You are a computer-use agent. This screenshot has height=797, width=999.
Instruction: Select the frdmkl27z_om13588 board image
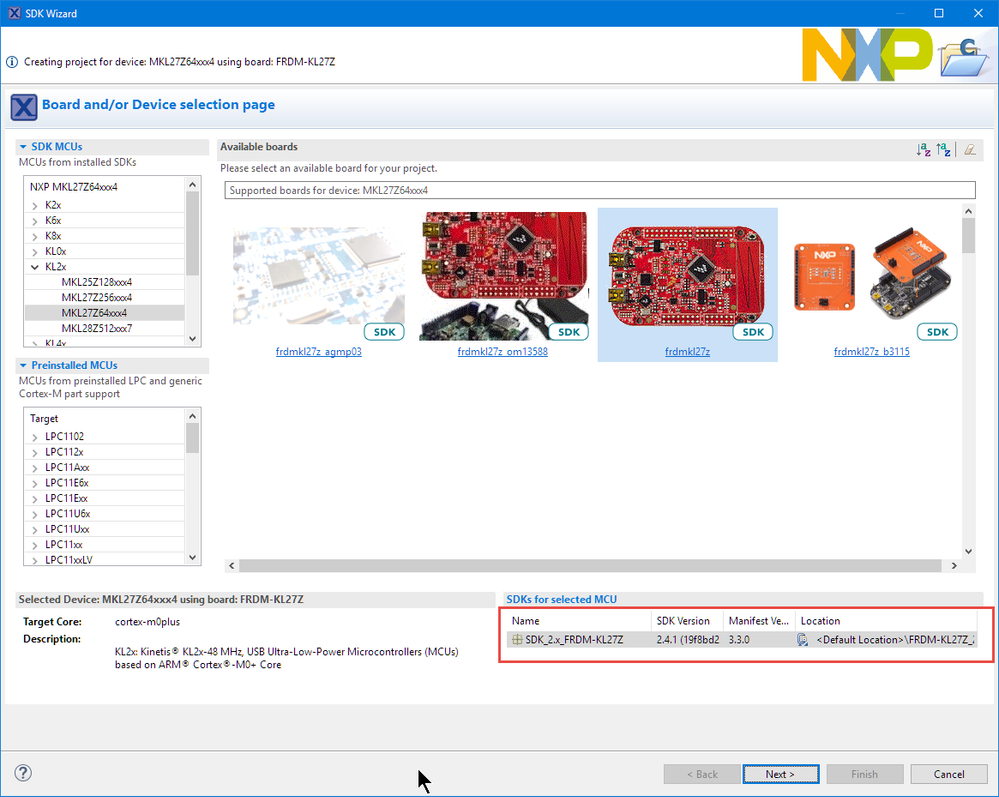(503, 276)
